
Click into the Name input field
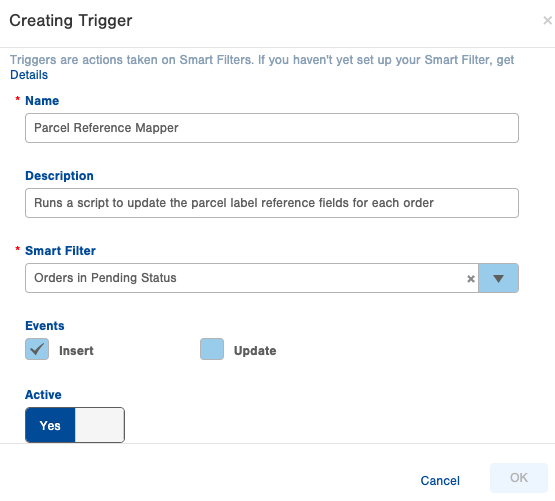[x=272, y=128]
